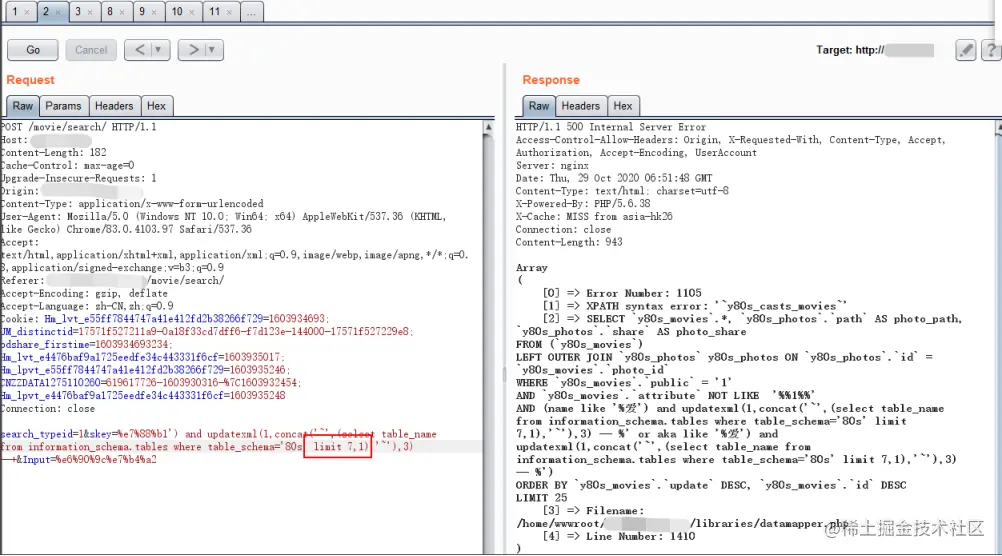Add a new tab with the ... button

coord(252,12)
